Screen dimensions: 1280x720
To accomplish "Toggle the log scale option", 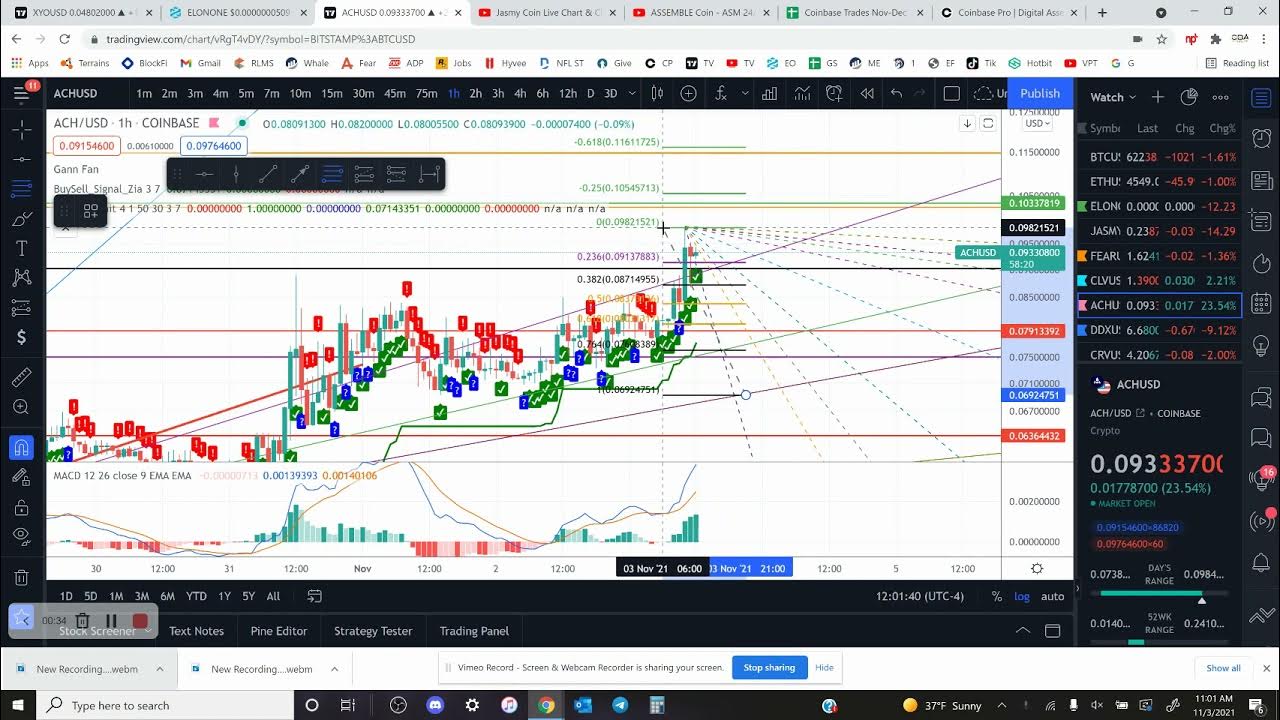I will click(1021, 596).
